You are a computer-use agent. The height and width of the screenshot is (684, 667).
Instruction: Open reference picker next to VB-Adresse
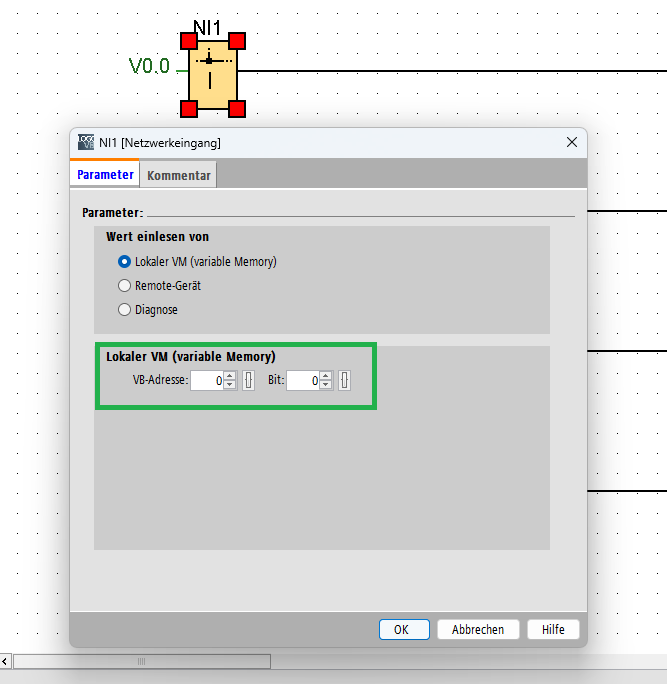(248, 380)
